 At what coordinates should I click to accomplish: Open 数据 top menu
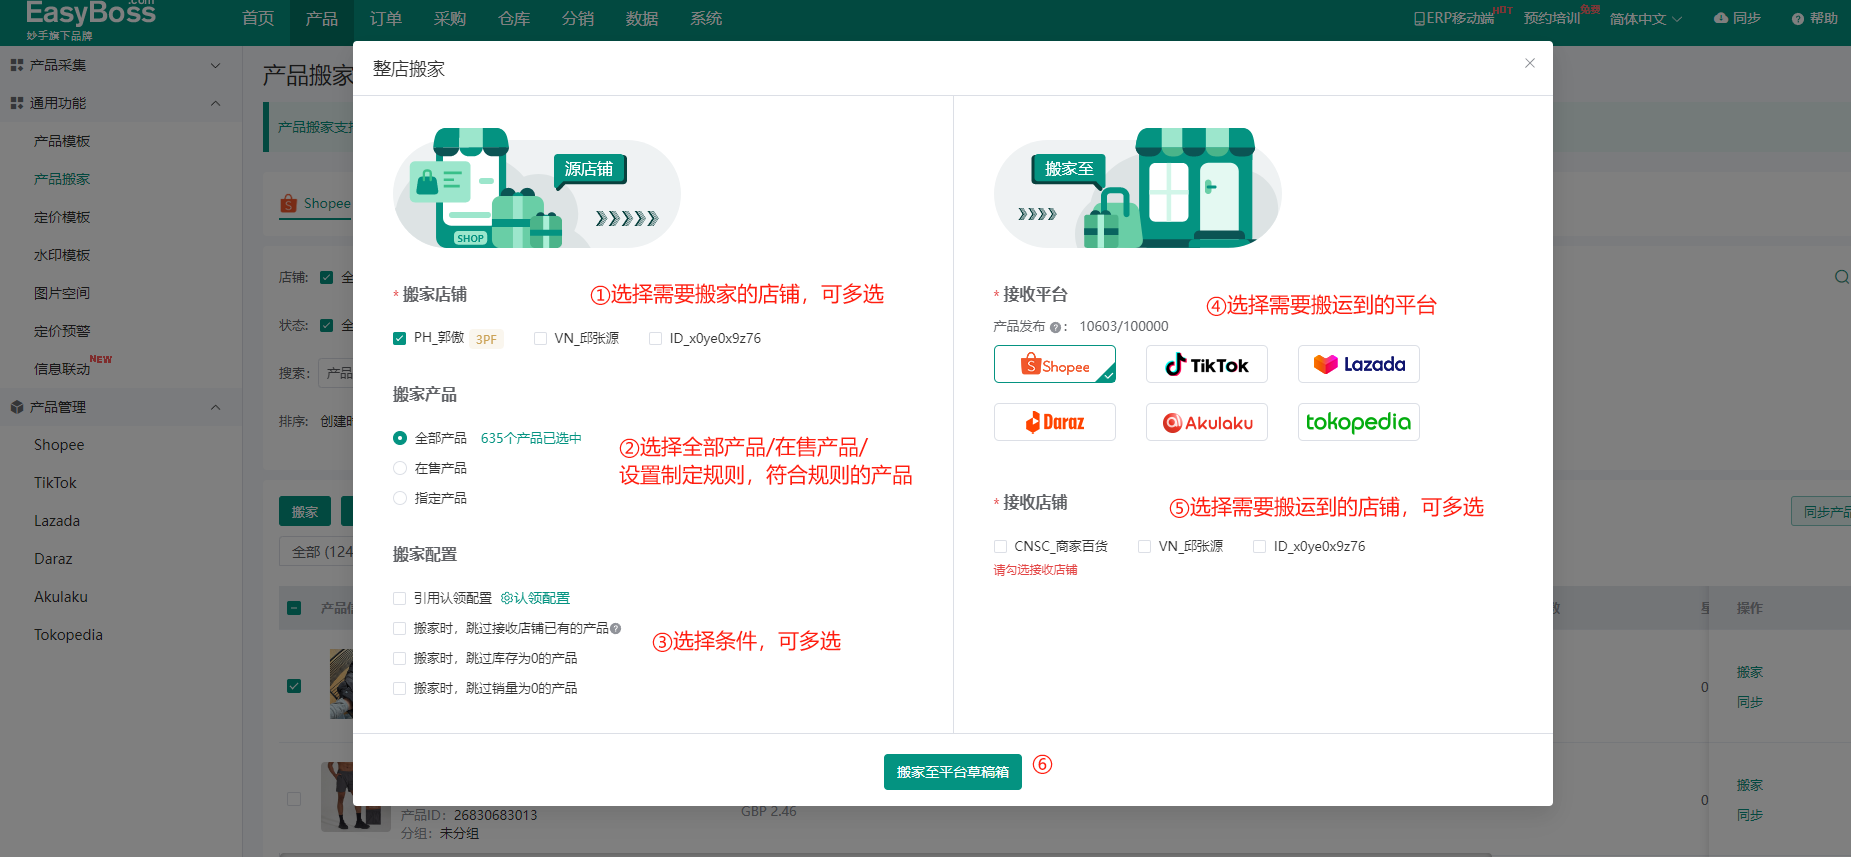[642, 18]
